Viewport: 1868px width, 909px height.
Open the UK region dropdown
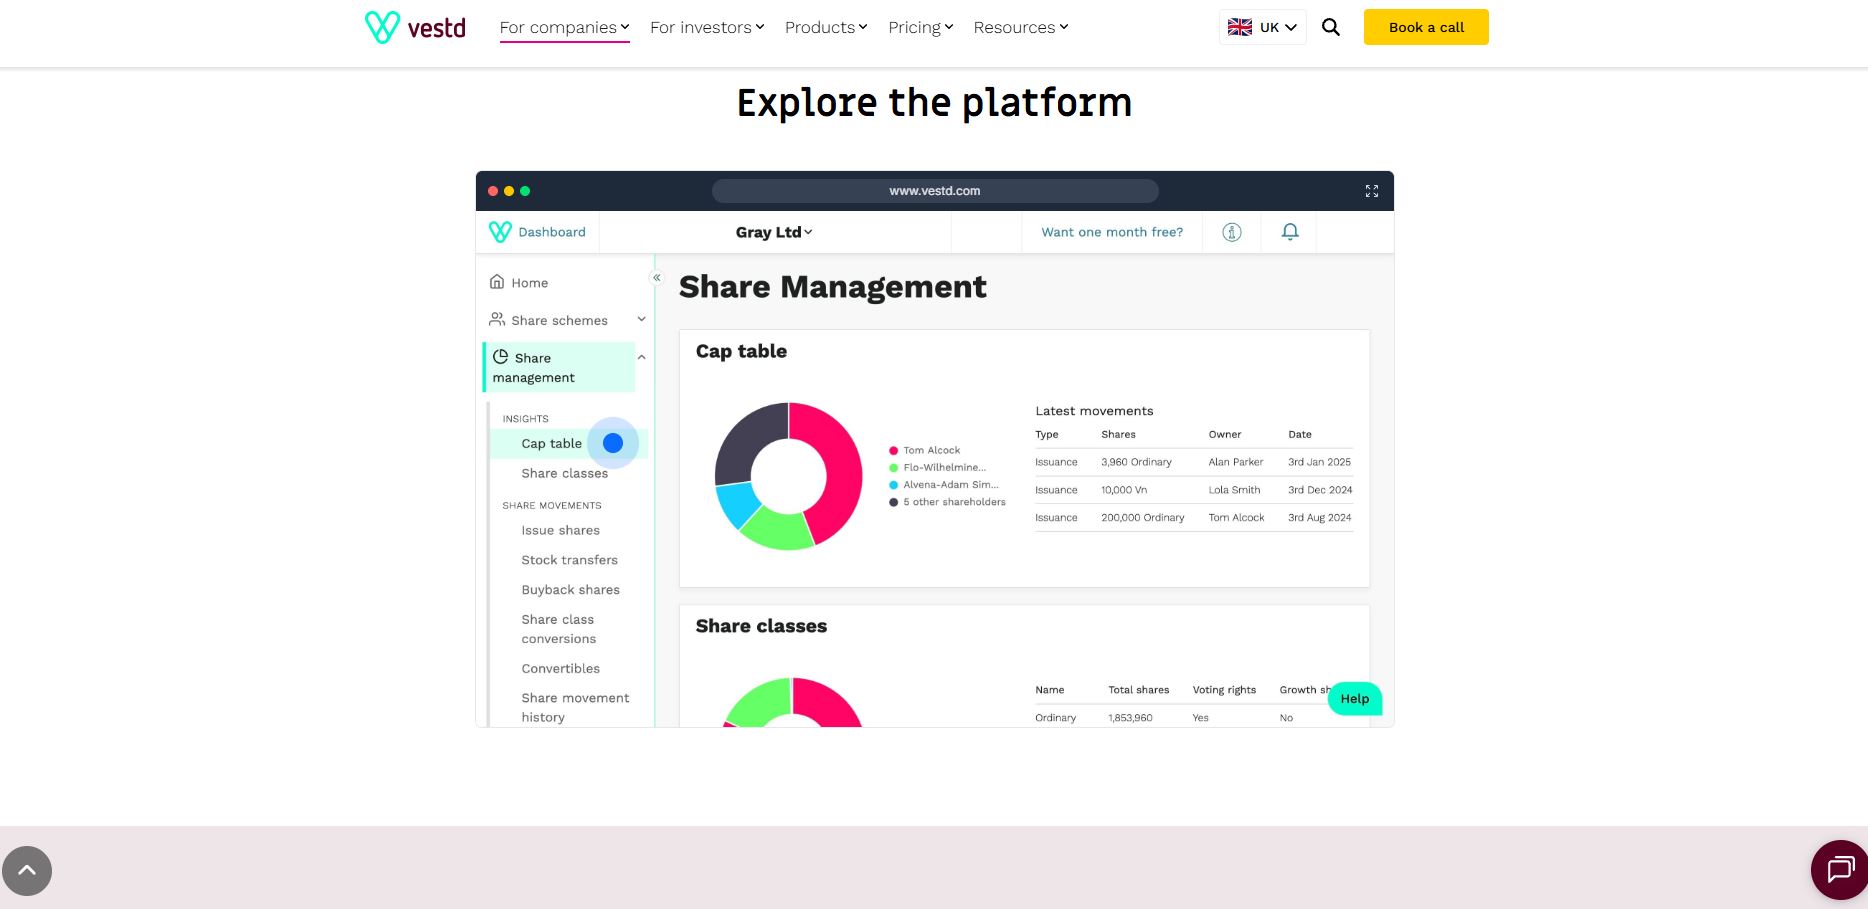click(1263, 27)
